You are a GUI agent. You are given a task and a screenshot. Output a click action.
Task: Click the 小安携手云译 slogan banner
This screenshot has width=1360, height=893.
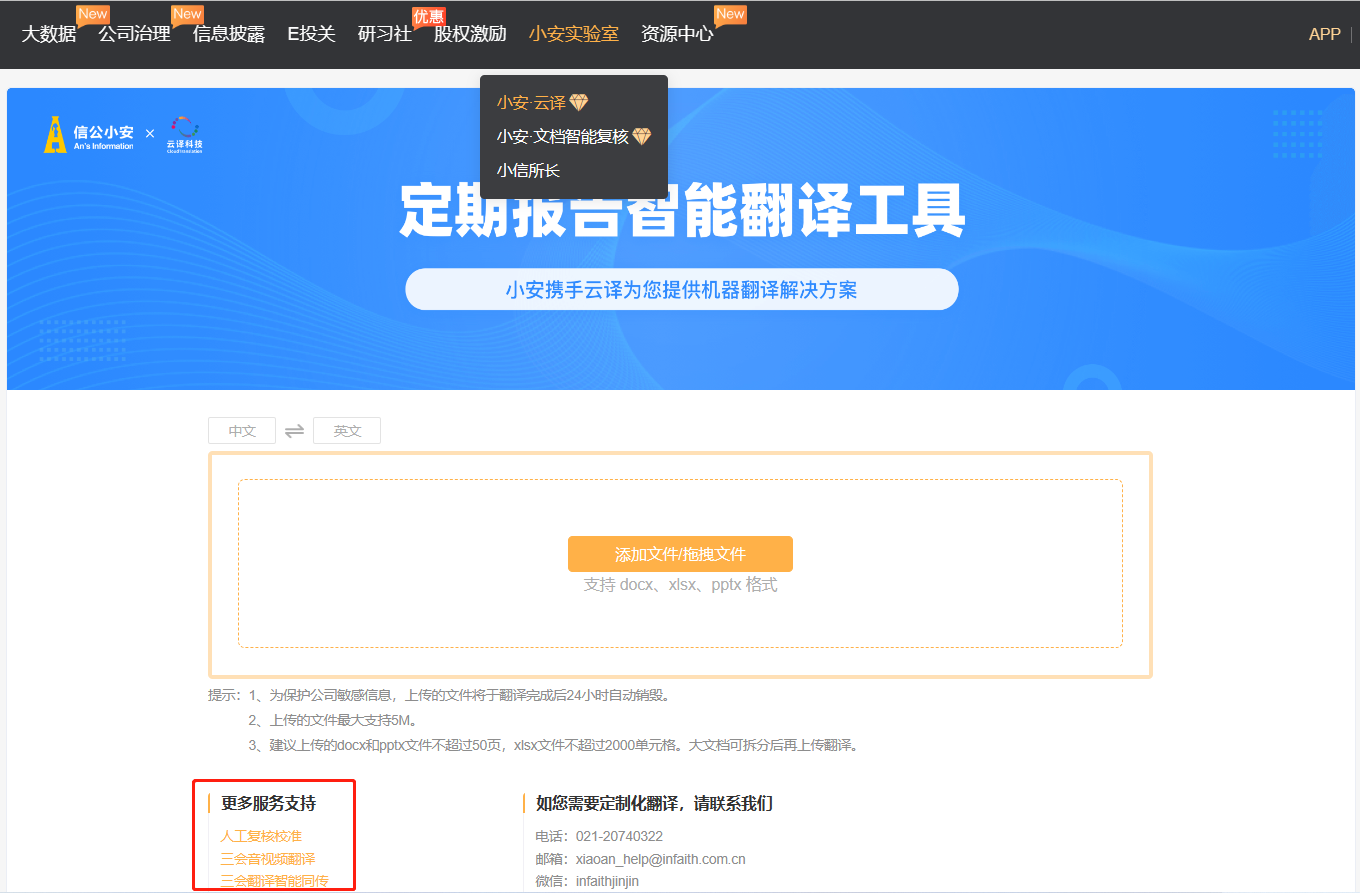[681, 290]
